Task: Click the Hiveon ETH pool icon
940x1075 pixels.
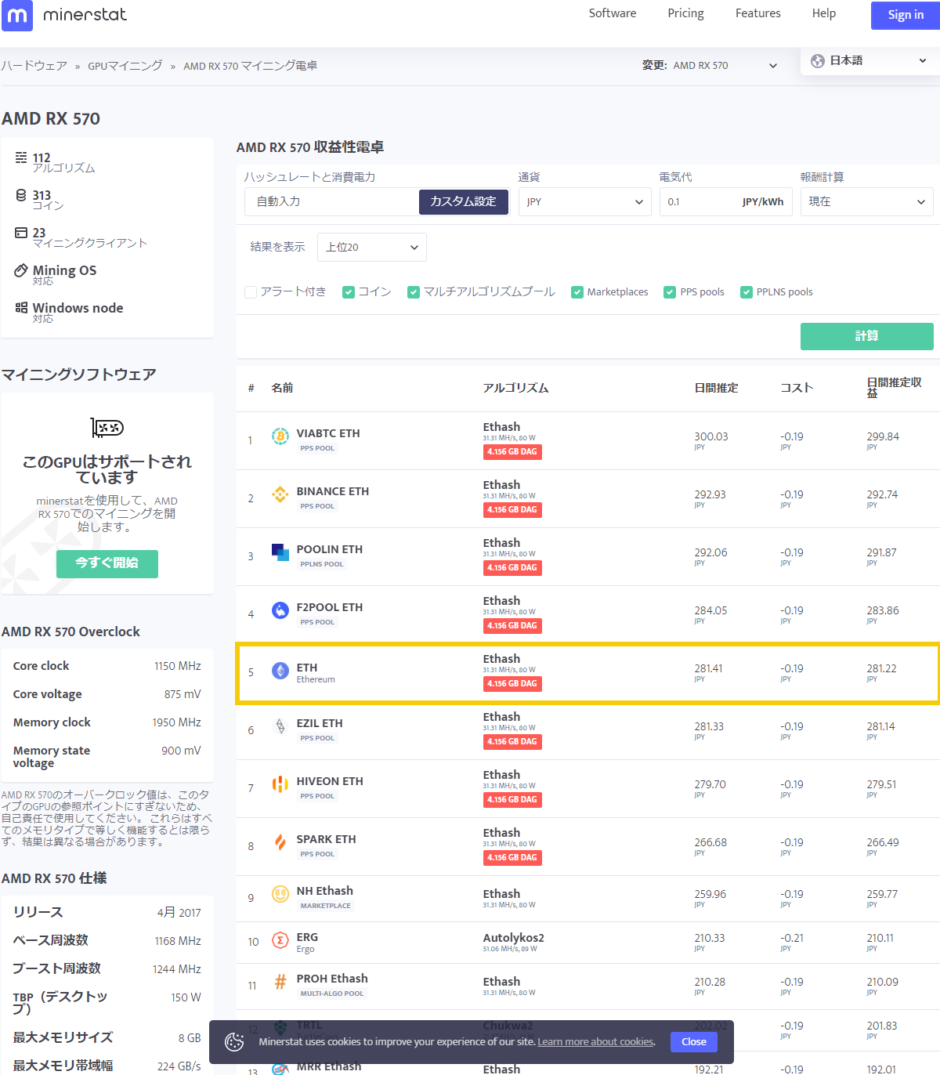Action: [280, 785]
